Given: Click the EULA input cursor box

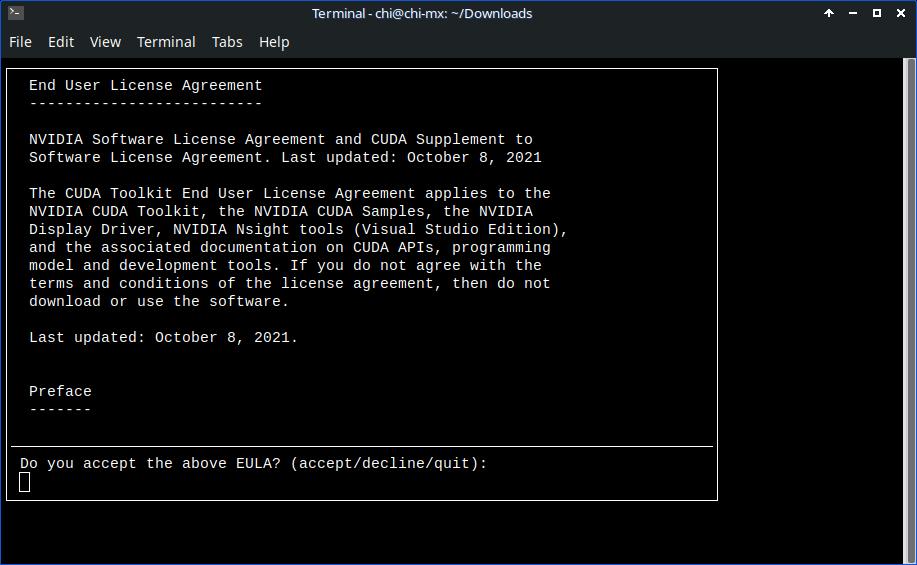Looking at the screenshot, I should click(x=25, y=483).
